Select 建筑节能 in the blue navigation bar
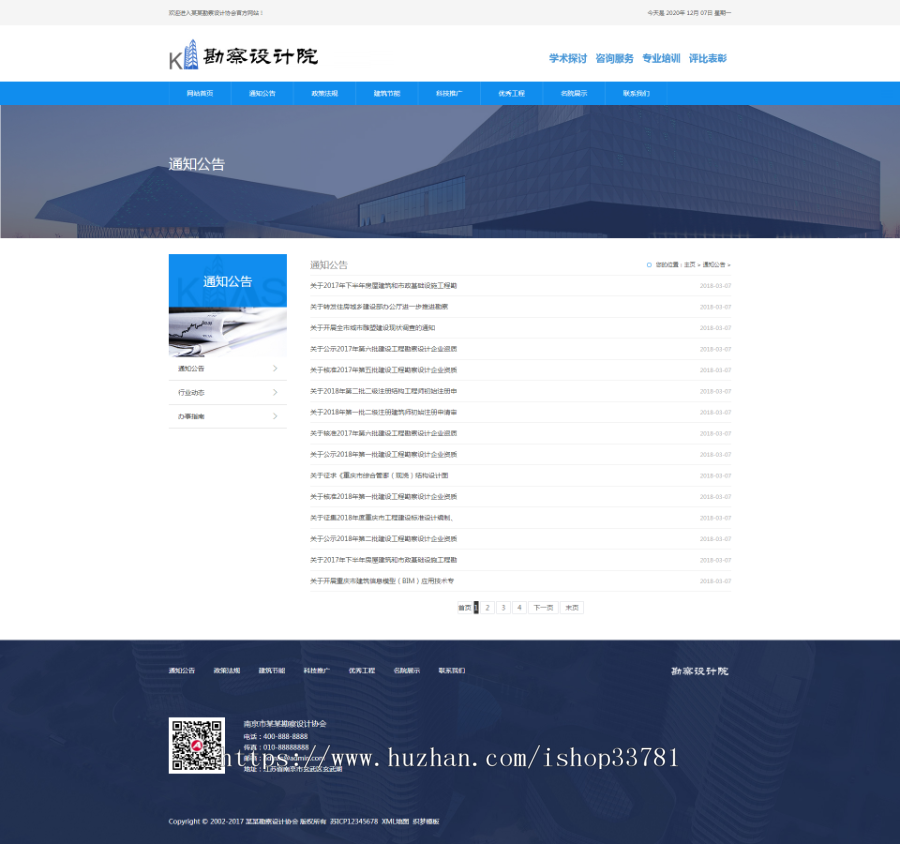The height and width of the screenshot is (844, 900). point(387,93)
